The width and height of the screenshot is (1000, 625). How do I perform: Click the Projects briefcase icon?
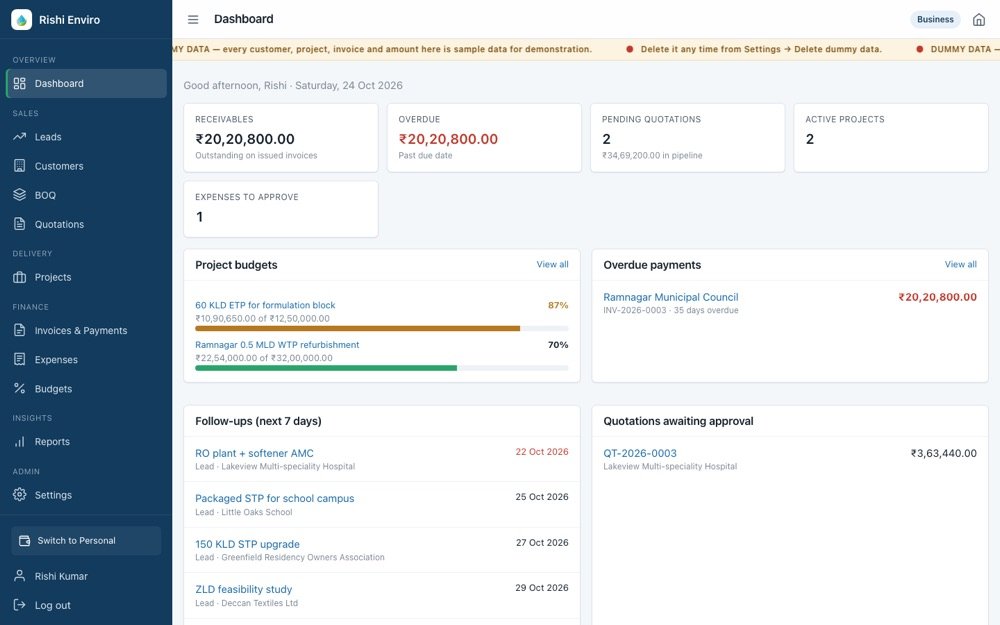pyautogui.click(x=20, y=277)
